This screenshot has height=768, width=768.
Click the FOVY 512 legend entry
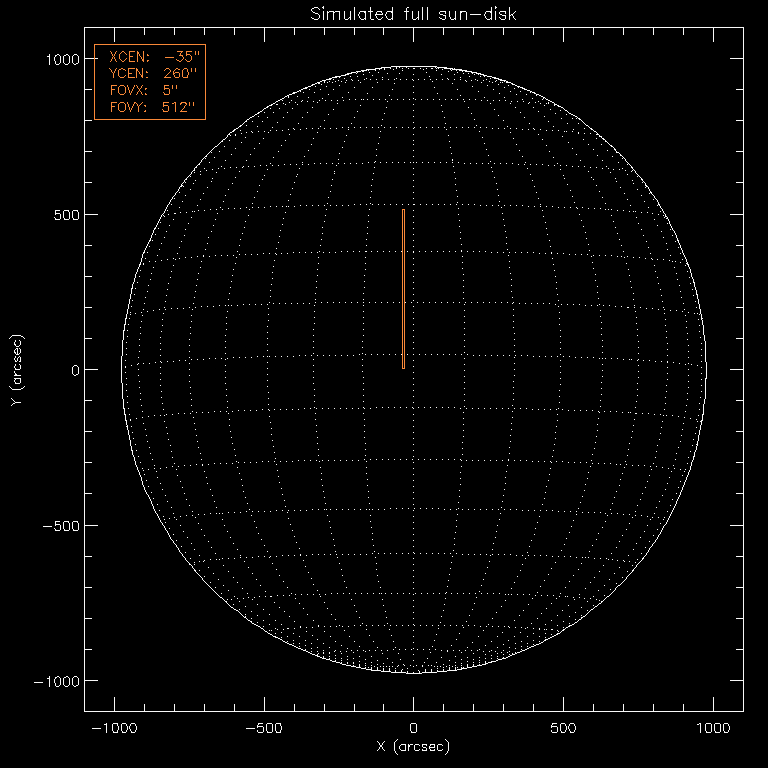point(149,107)
